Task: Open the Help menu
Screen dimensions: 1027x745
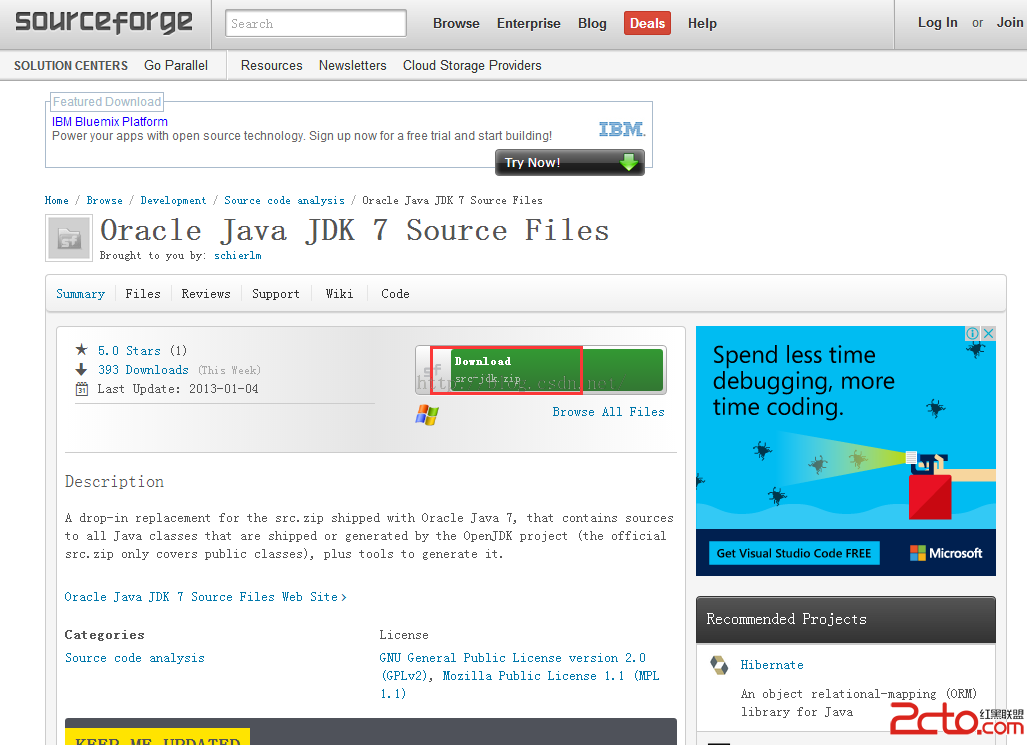Action: click(x=702, y=24)
